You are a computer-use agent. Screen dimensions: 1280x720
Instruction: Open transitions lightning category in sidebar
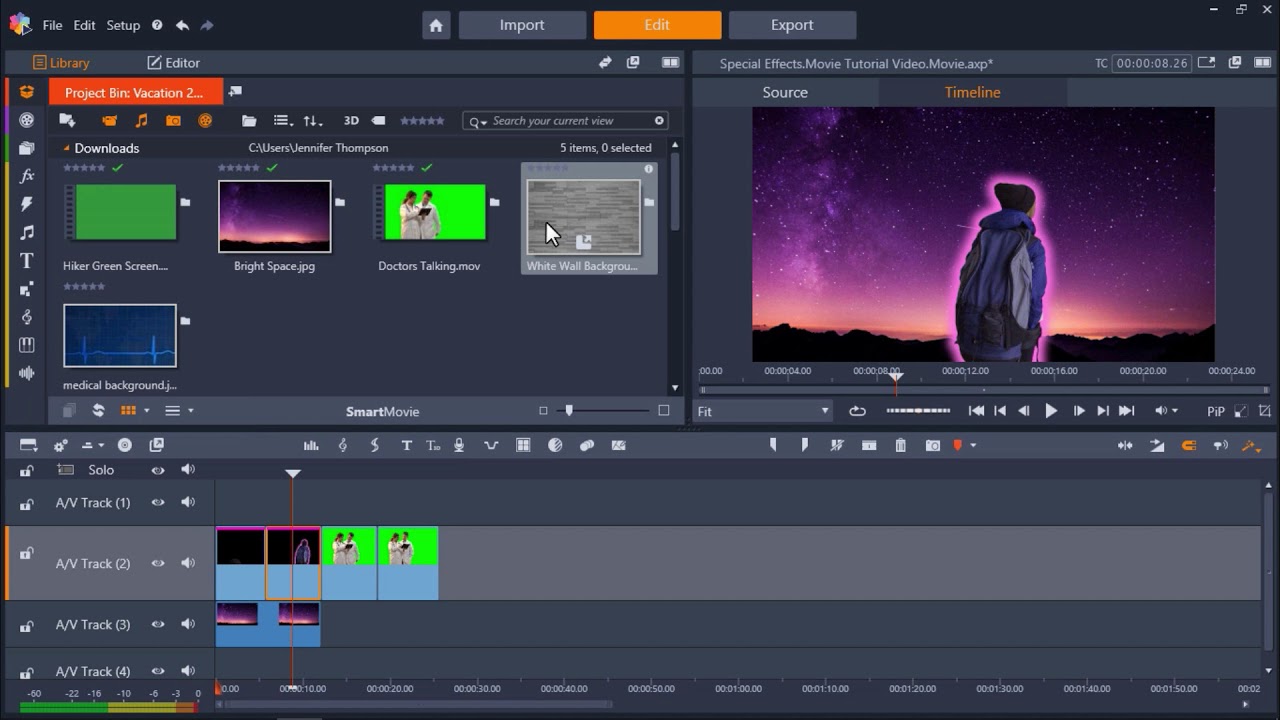point(27,203)
